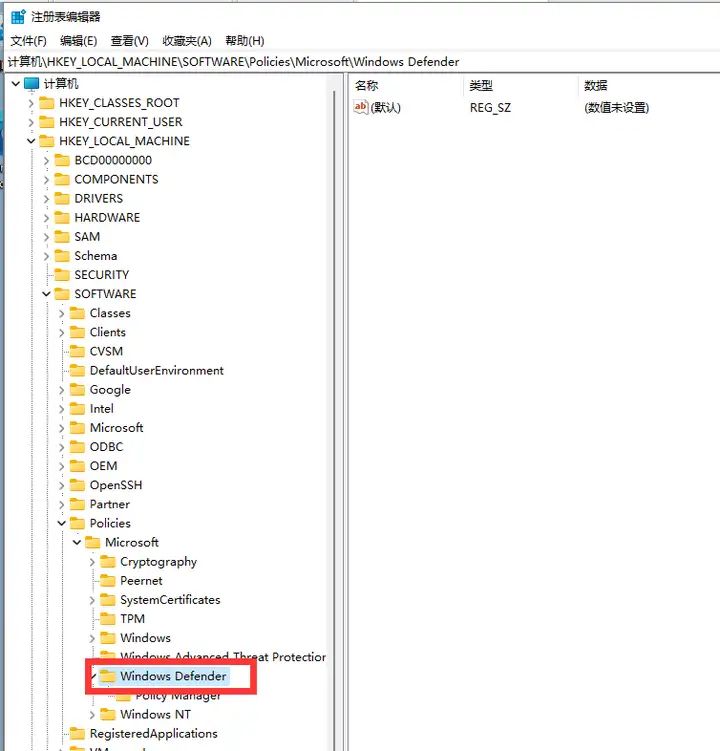This screenshot has height=751, width=720.
Task: Click the CVSM folder icon
Action: pos(77,352)
